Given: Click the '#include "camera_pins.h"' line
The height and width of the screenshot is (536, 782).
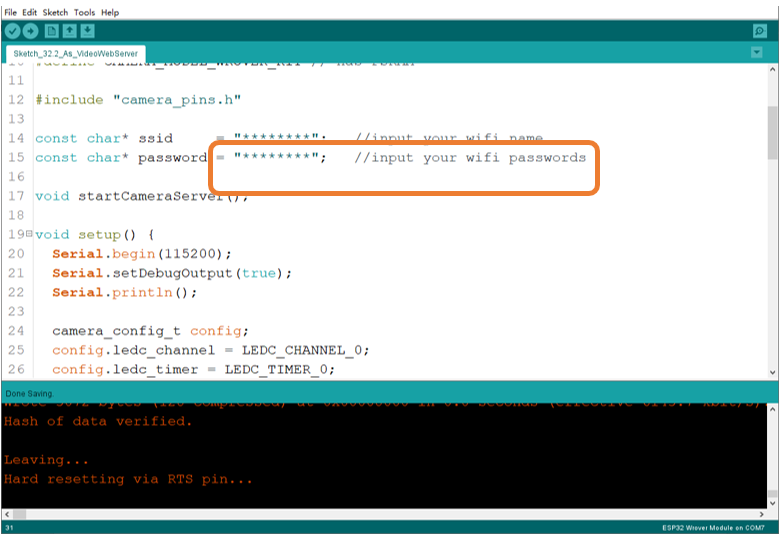Looking at the screenshot, I should pos(138,100).
